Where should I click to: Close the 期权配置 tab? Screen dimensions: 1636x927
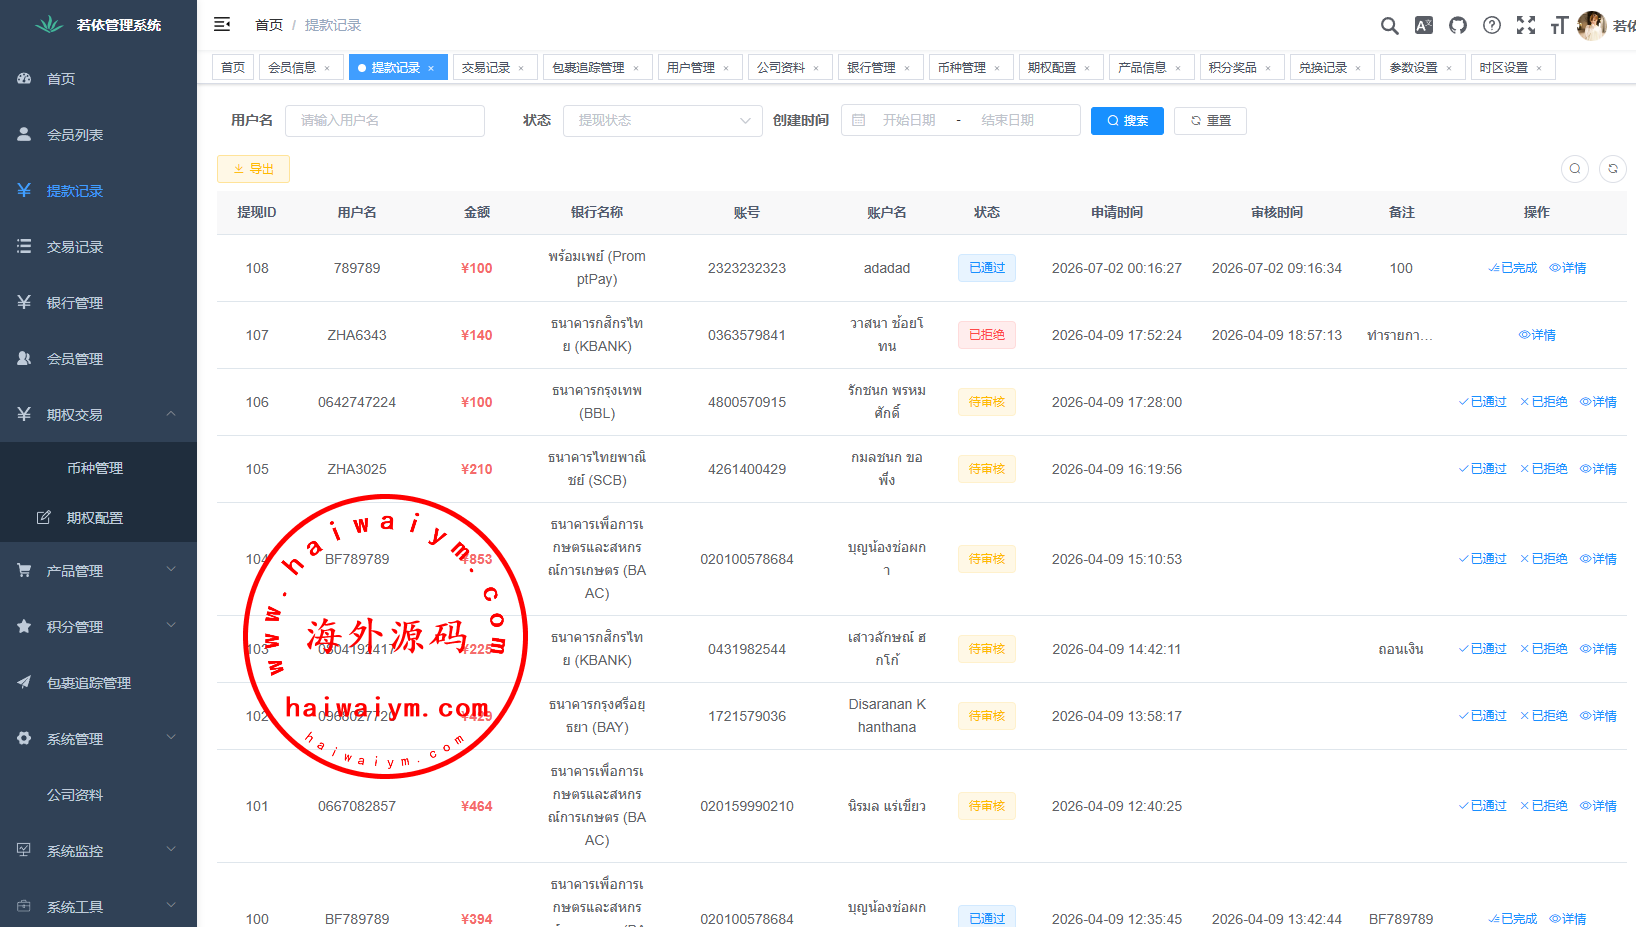pyautogui.click(x=1087, y=69)
